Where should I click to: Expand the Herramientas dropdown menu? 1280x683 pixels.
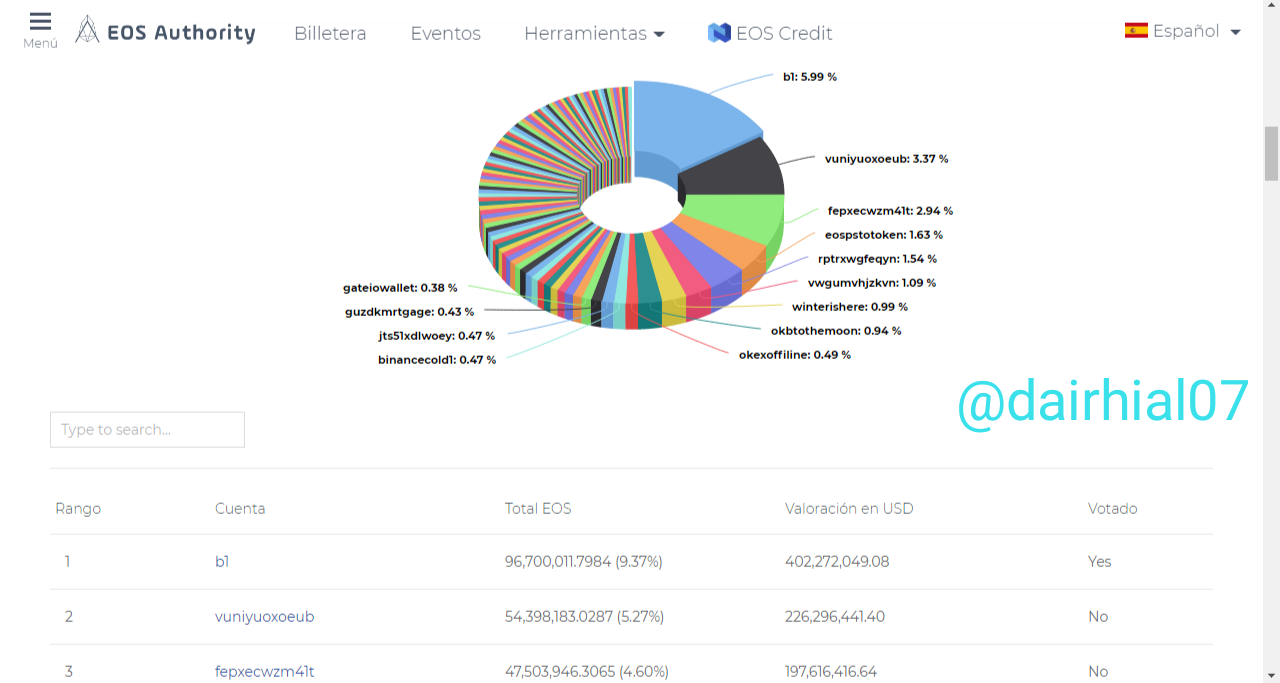click(594, 33)
